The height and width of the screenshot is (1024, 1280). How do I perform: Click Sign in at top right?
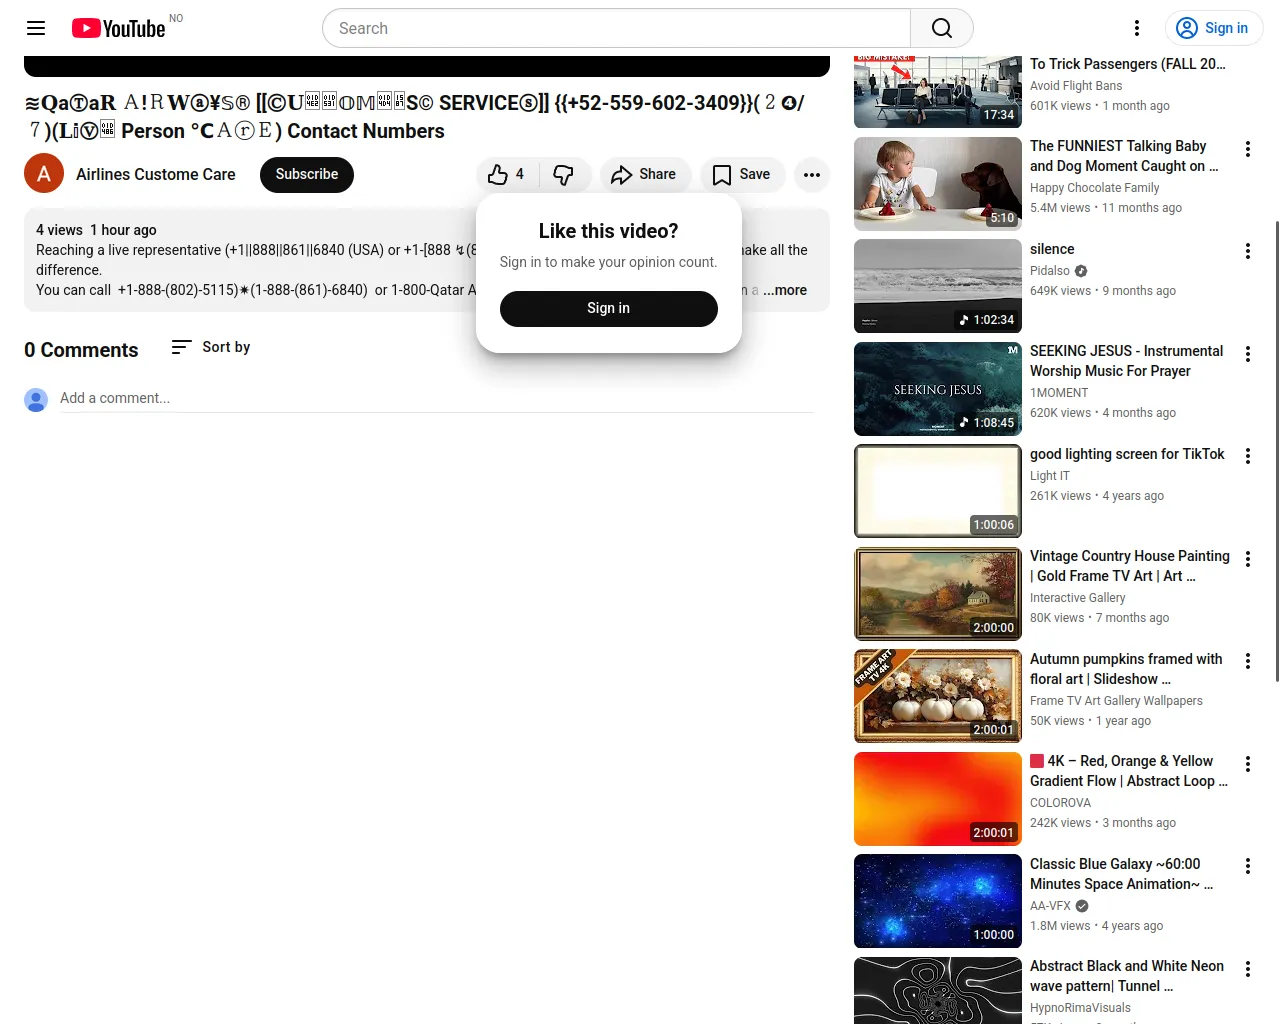[x=1213, y=28]
